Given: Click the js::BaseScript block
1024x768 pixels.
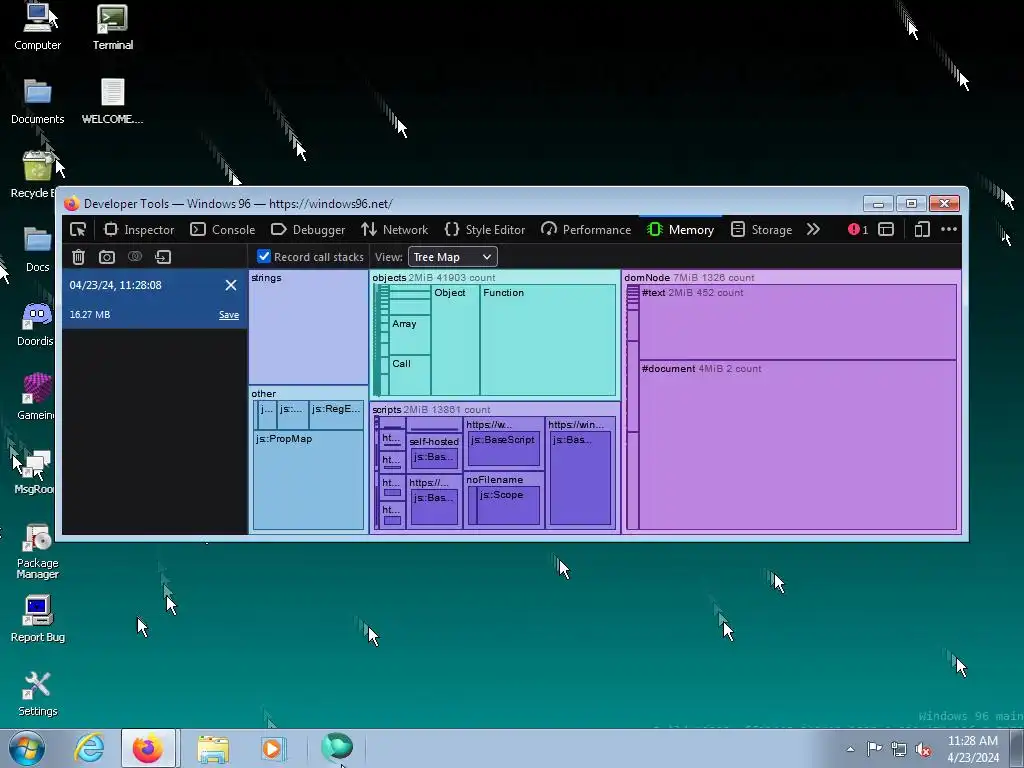Looking at the screenshot, I should 504,447.
